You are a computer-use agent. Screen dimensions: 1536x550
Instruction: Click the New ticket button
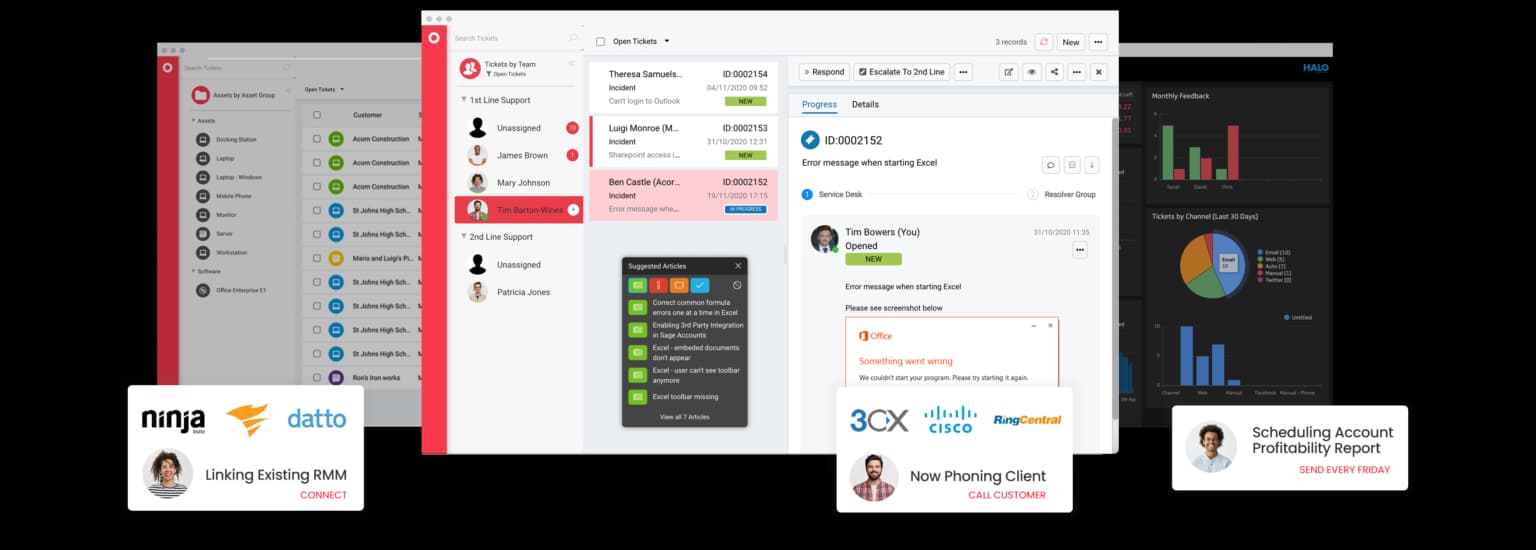coord(1071,42)
